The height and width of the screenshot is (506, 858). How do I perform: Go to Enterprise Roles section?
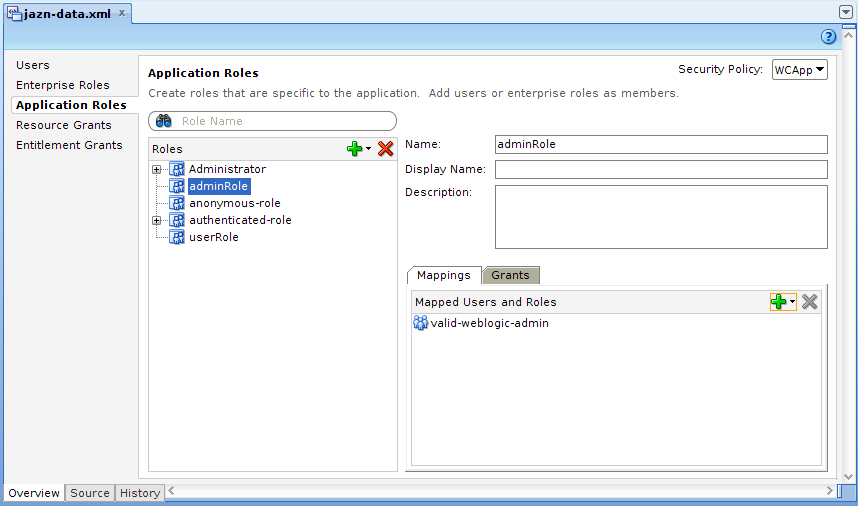(x=63, y=85)
